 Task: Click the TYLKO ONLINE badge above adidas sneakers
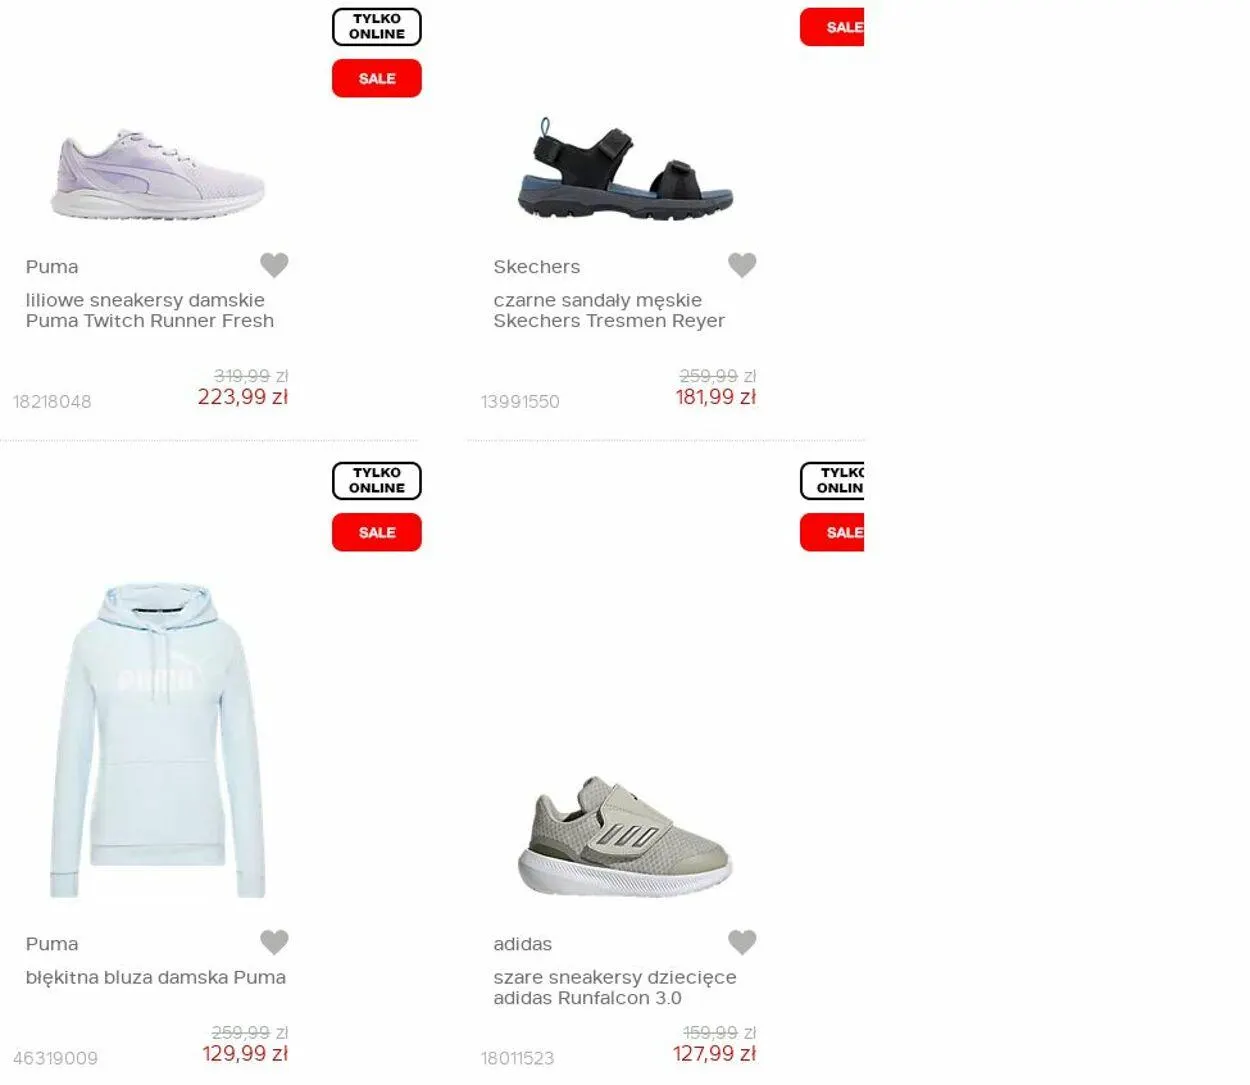pos(832,481)
